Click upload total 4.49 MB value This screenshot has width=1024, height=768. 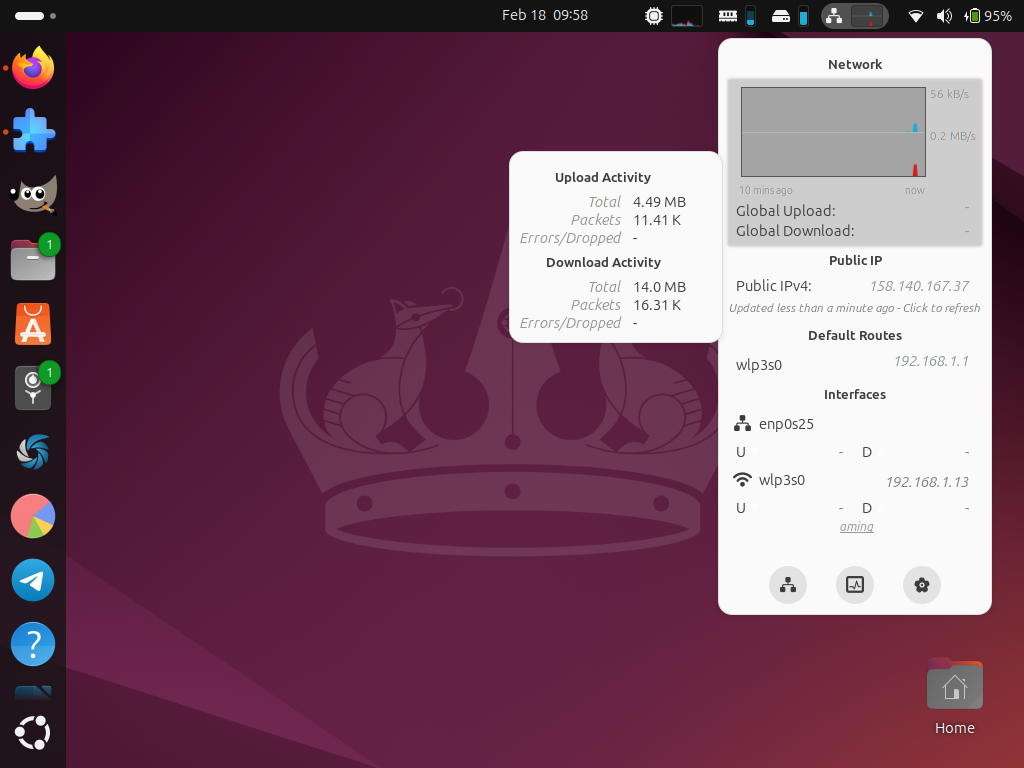(x=660, y=202)
